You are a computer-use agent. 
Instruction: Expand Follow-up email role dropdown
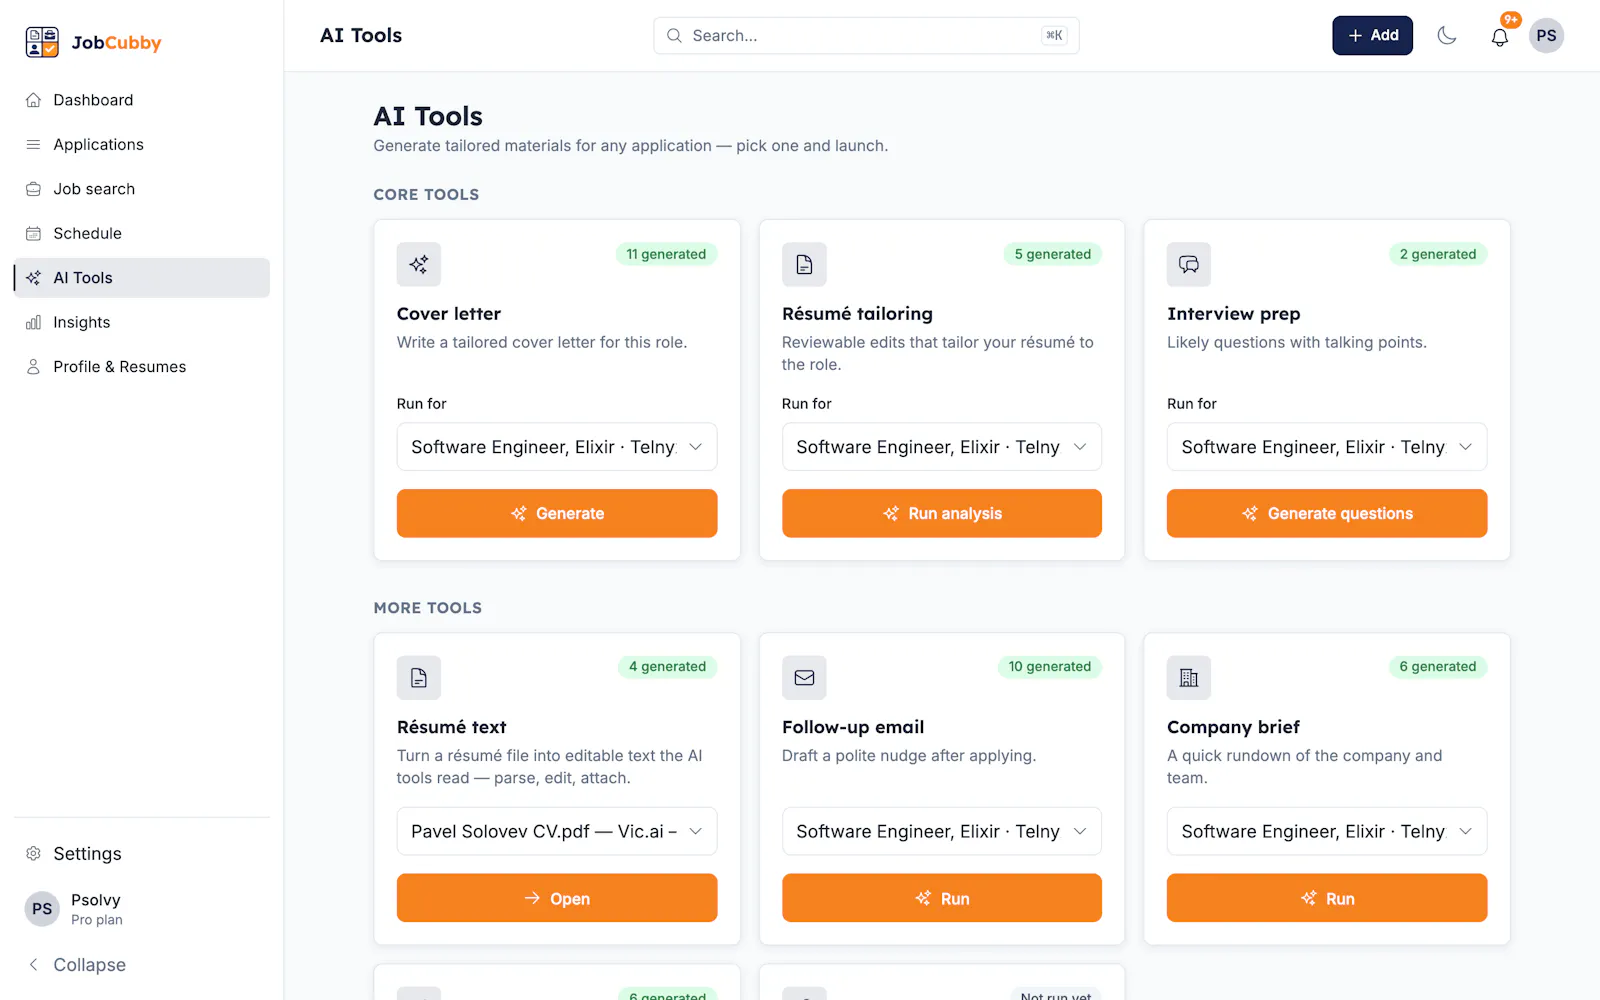coord(942,831)
